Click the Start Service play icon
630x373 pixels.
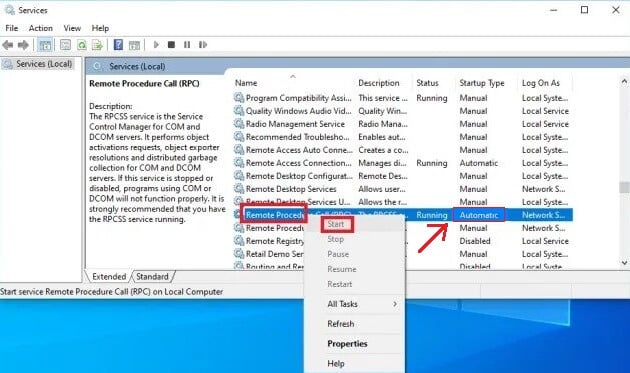[x=156, y=44]
